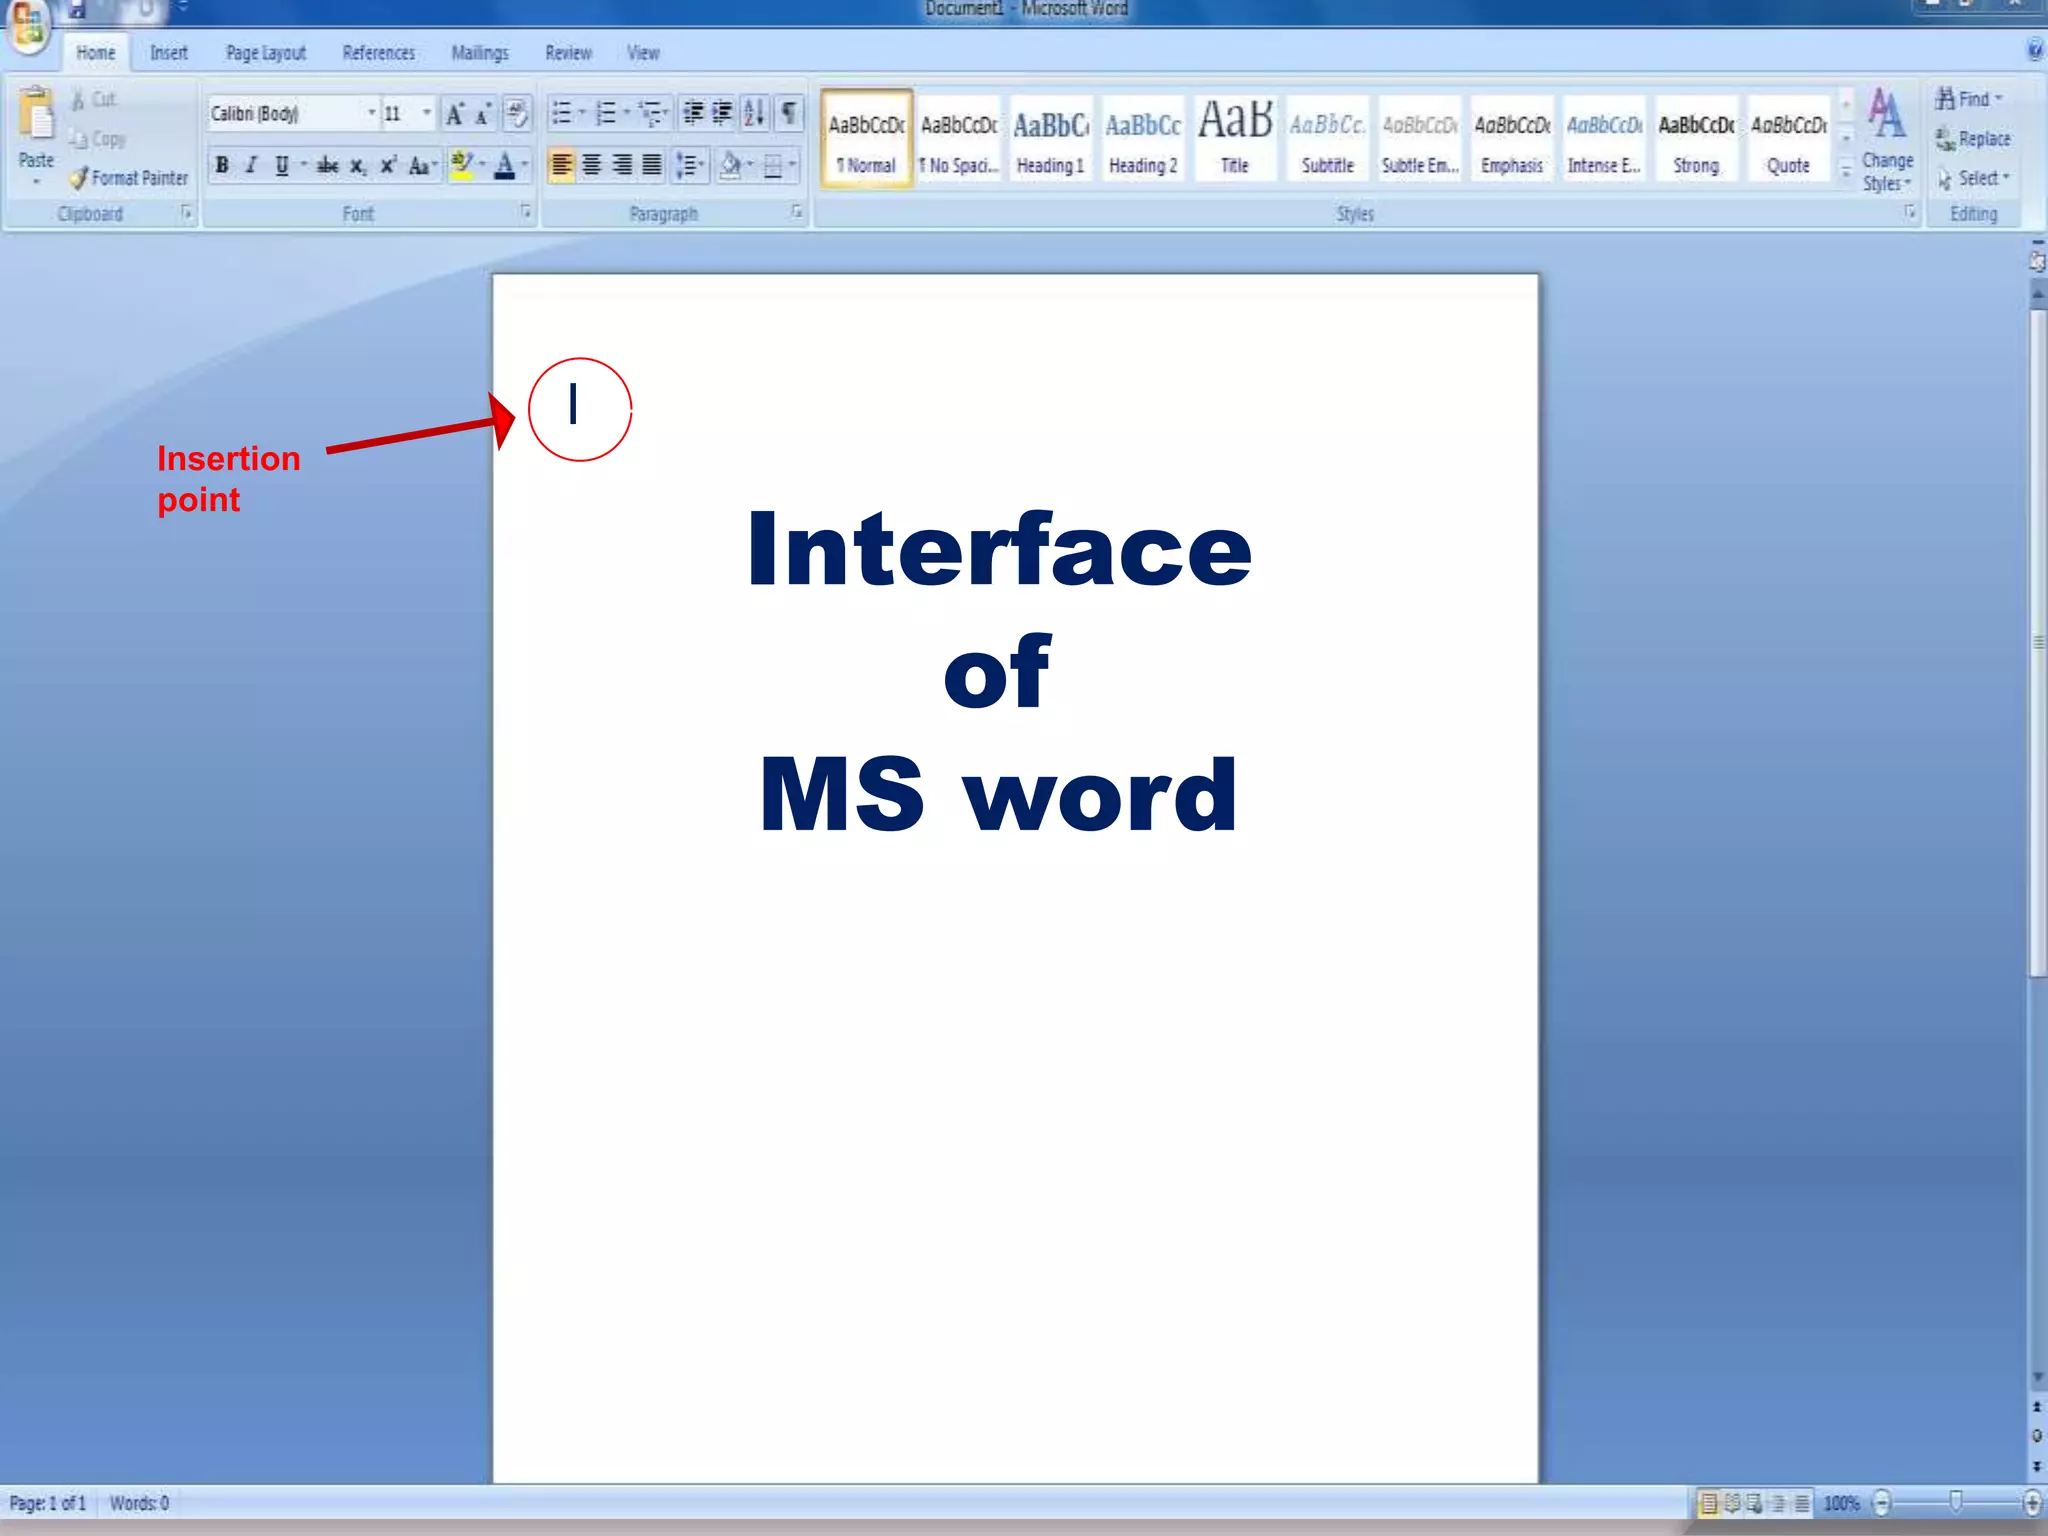Toggle text highlight color
Screen dimensions: 2048x1536
point(461,166)
